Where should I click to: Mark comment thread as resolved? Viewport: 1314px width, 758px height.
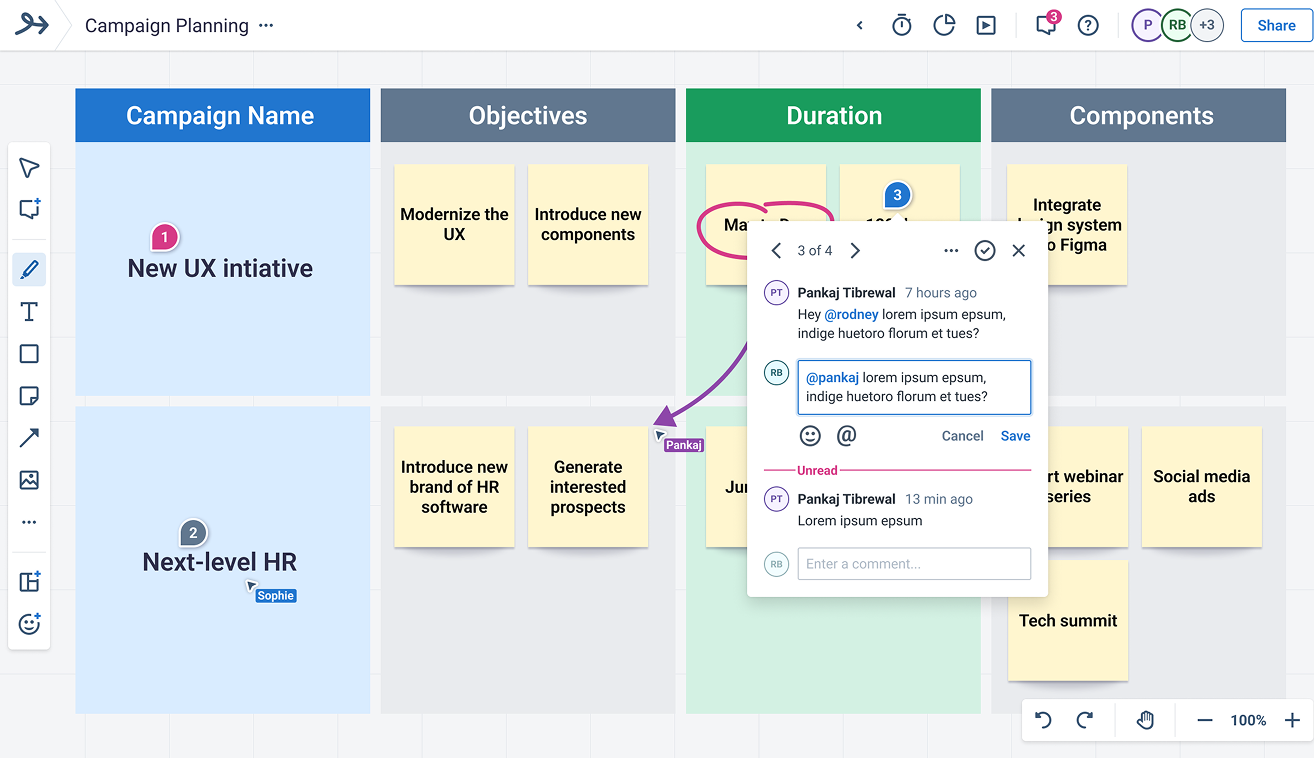click(985, 251)
